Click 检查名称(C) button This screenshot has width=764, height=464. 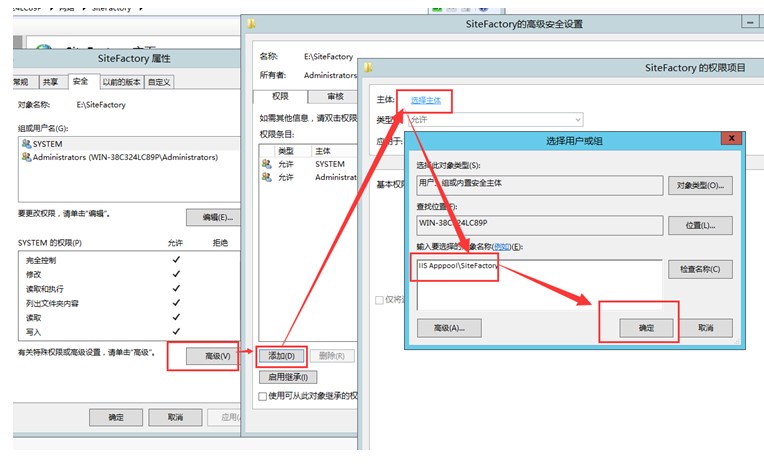tap(706, 269)
